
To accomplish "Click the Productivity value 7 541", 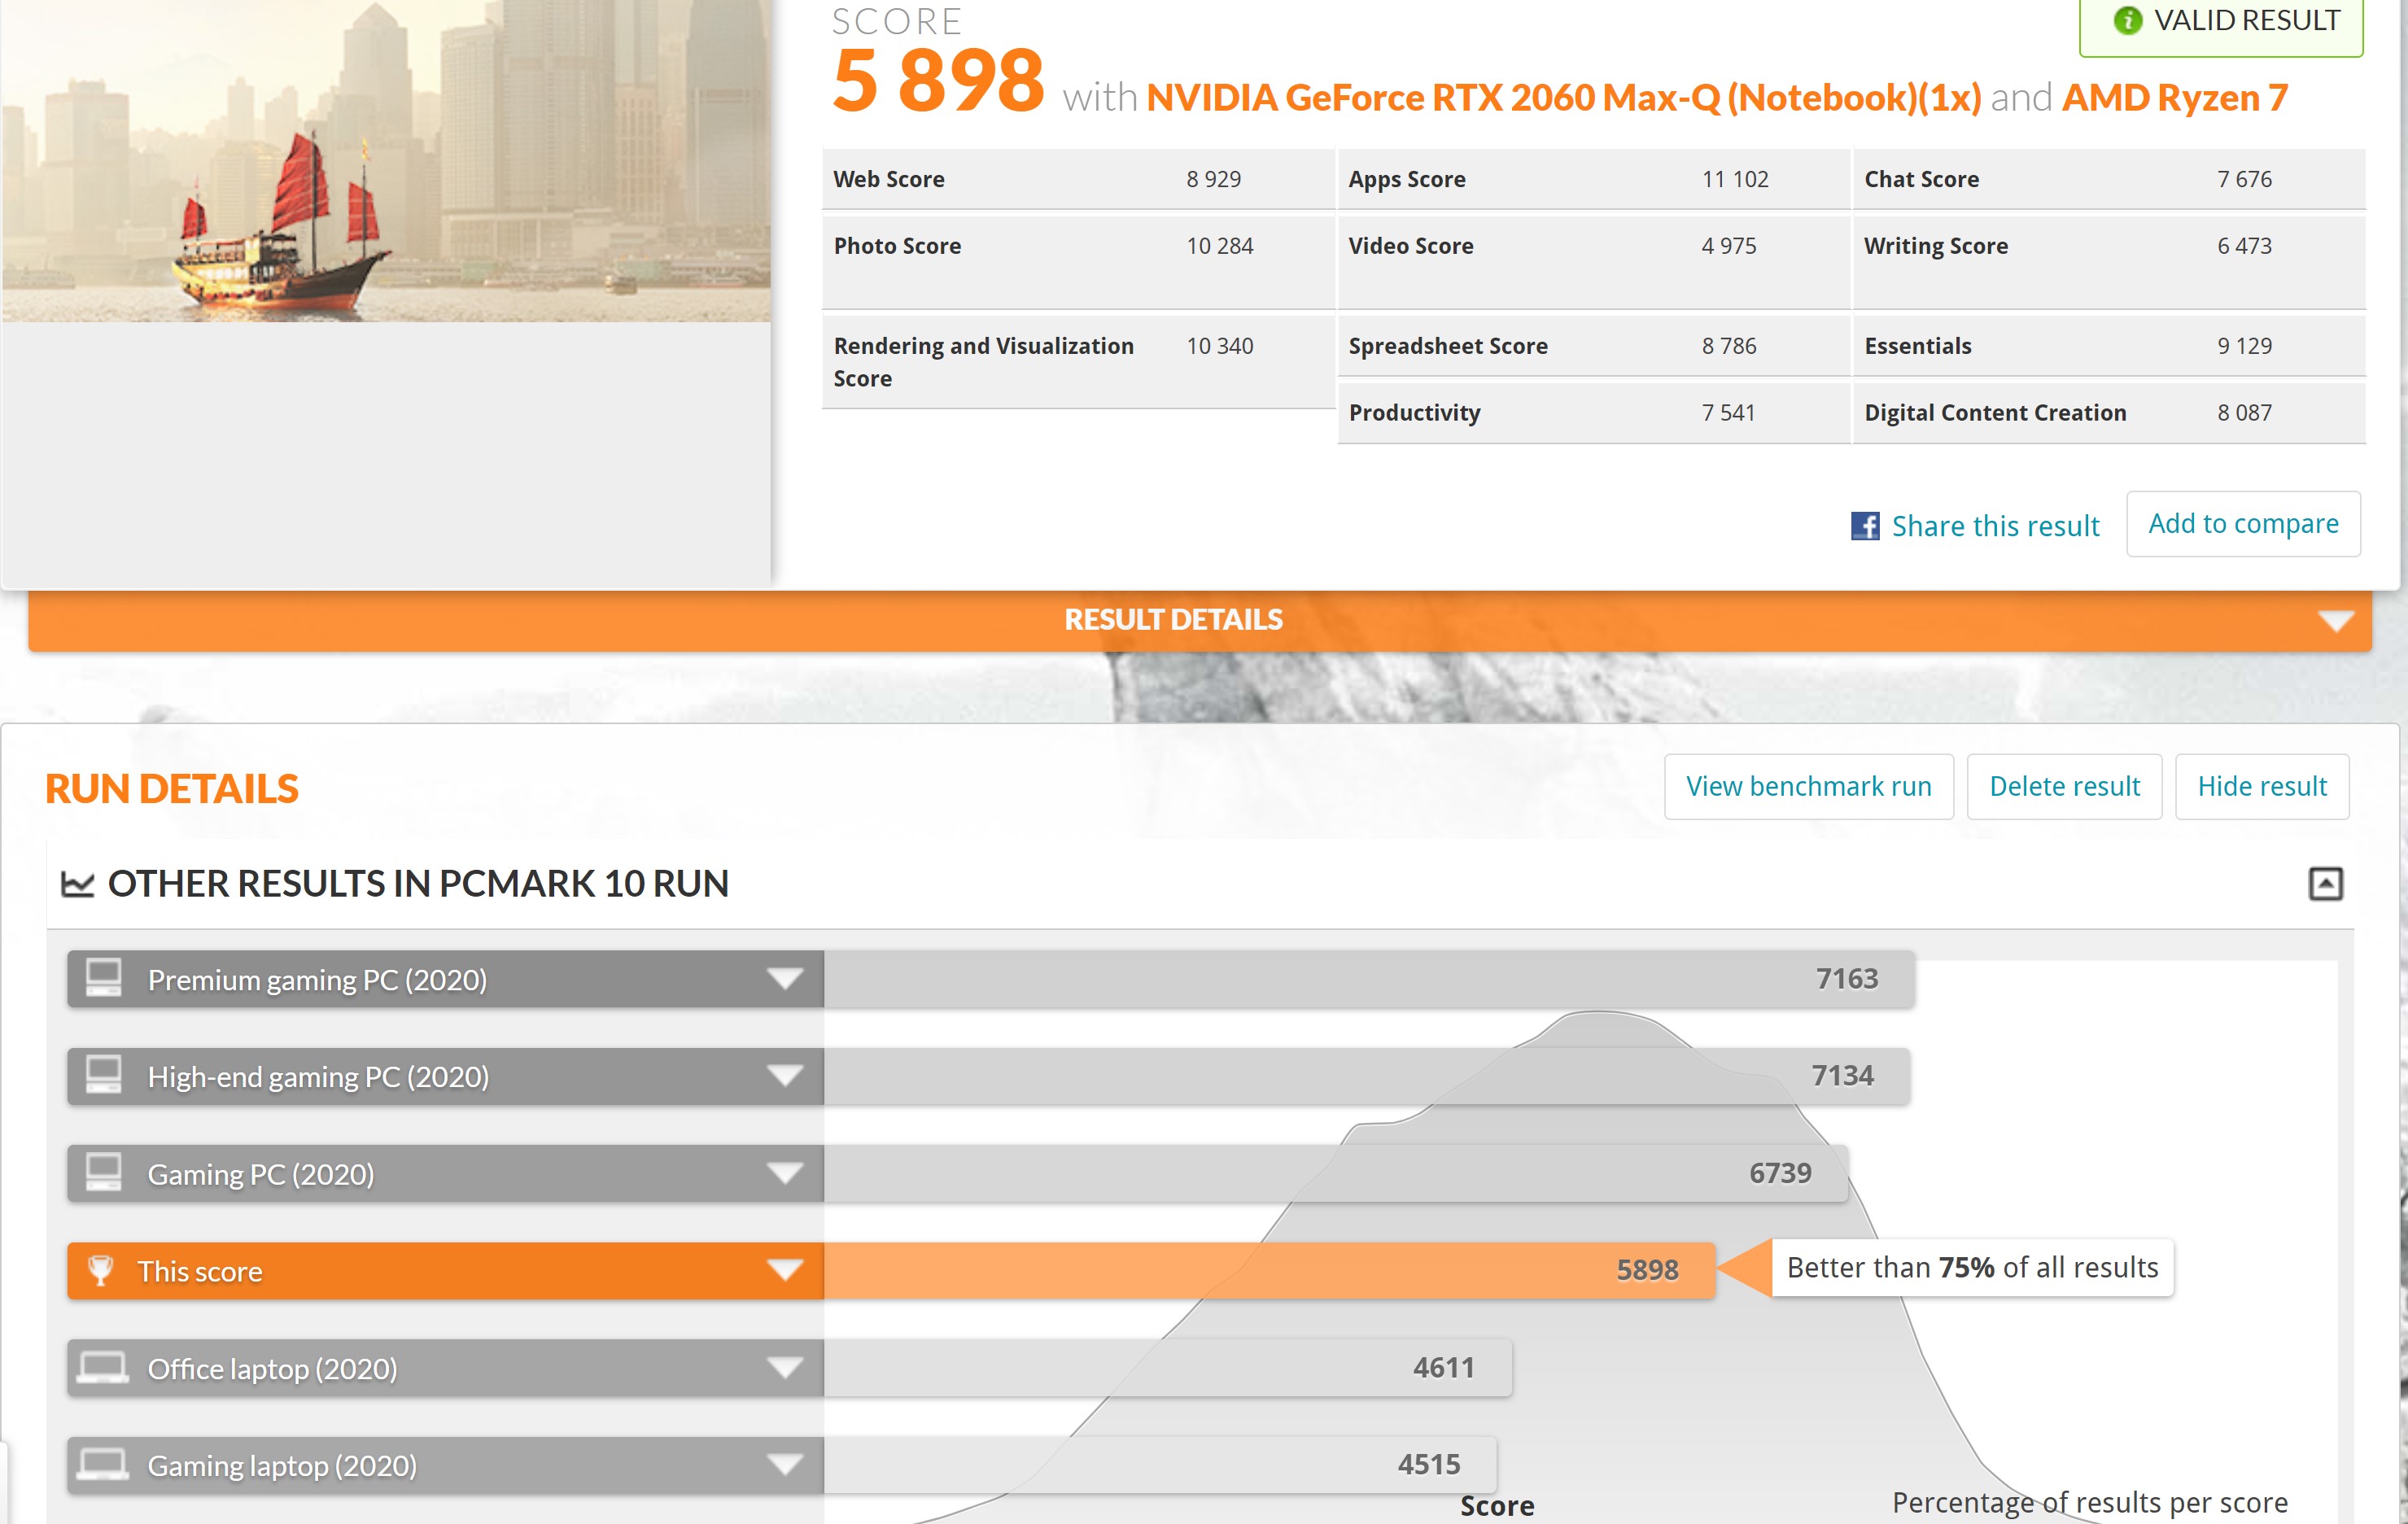I will 1728,413.
